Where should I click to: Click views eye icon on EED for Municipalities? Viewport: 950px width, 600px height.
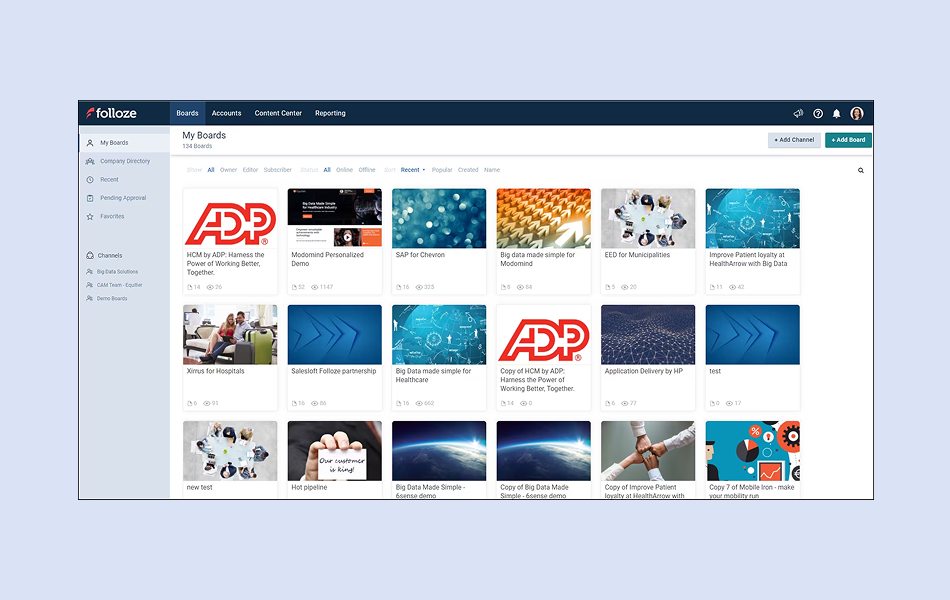coord(624,287)
